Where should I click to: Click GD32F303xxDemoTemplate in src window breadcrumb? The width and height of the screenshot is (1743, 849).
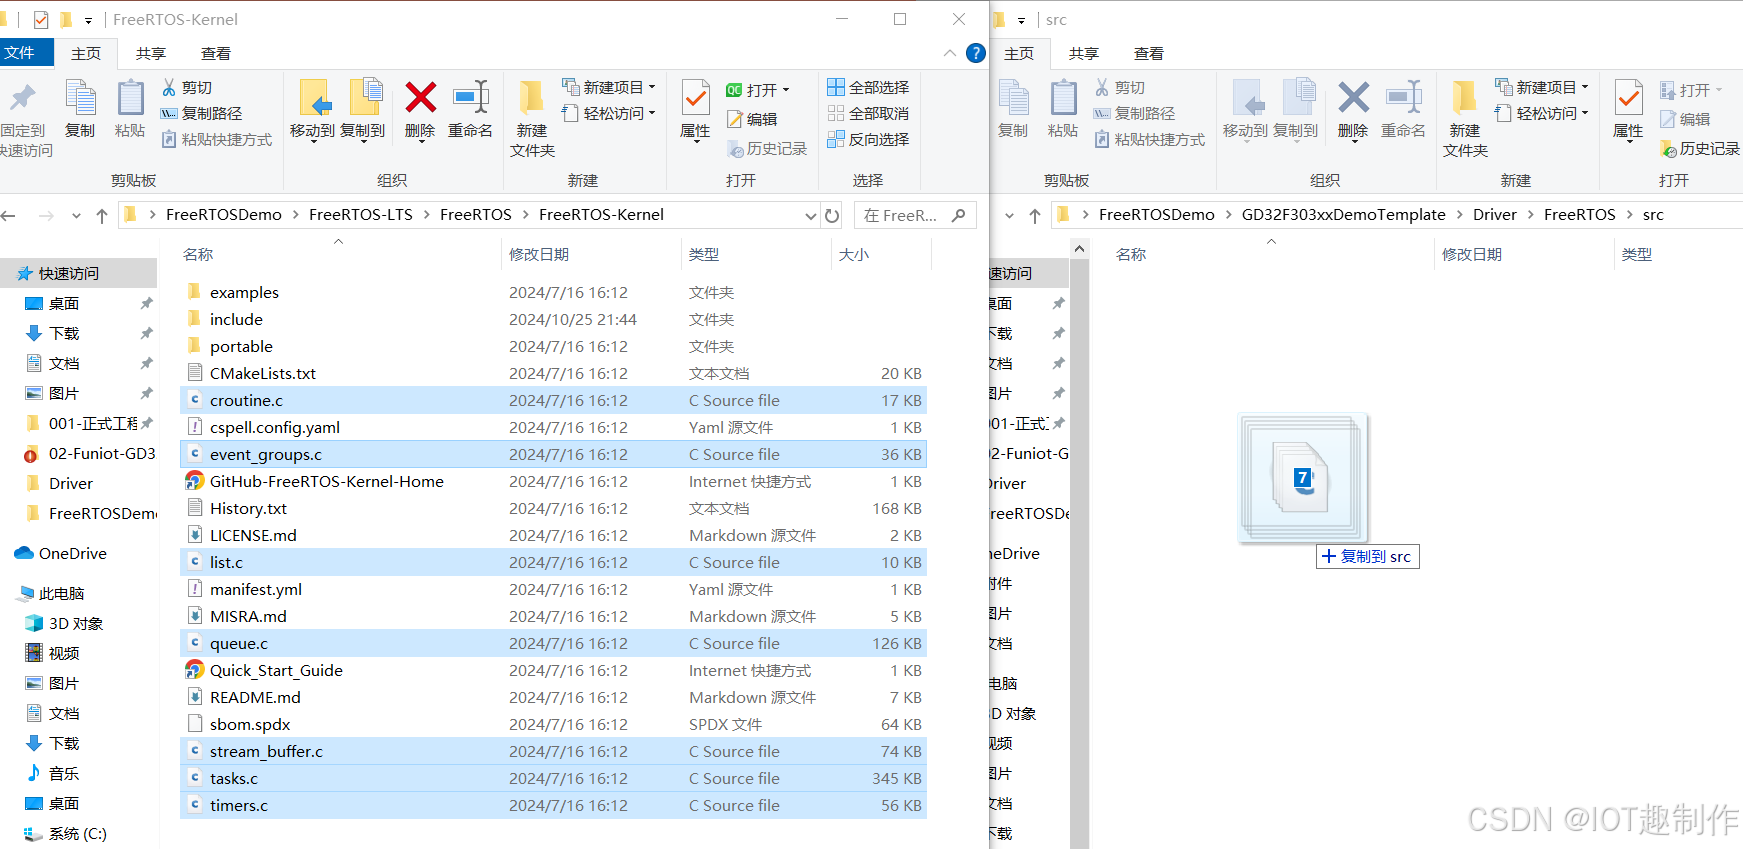(1343, 215)
